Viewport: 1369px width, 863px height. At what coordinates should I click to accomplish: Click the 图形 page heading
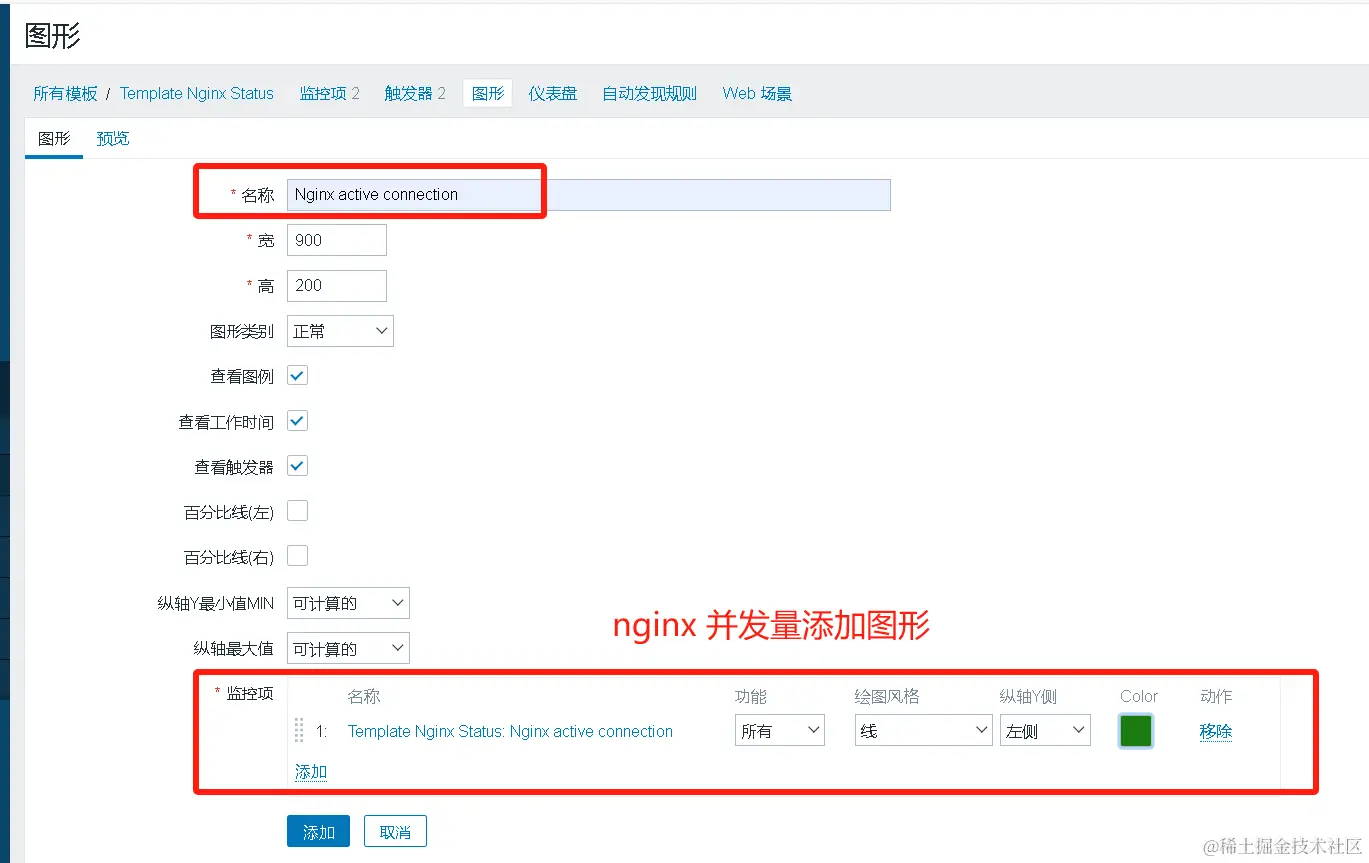pos(52,36)
